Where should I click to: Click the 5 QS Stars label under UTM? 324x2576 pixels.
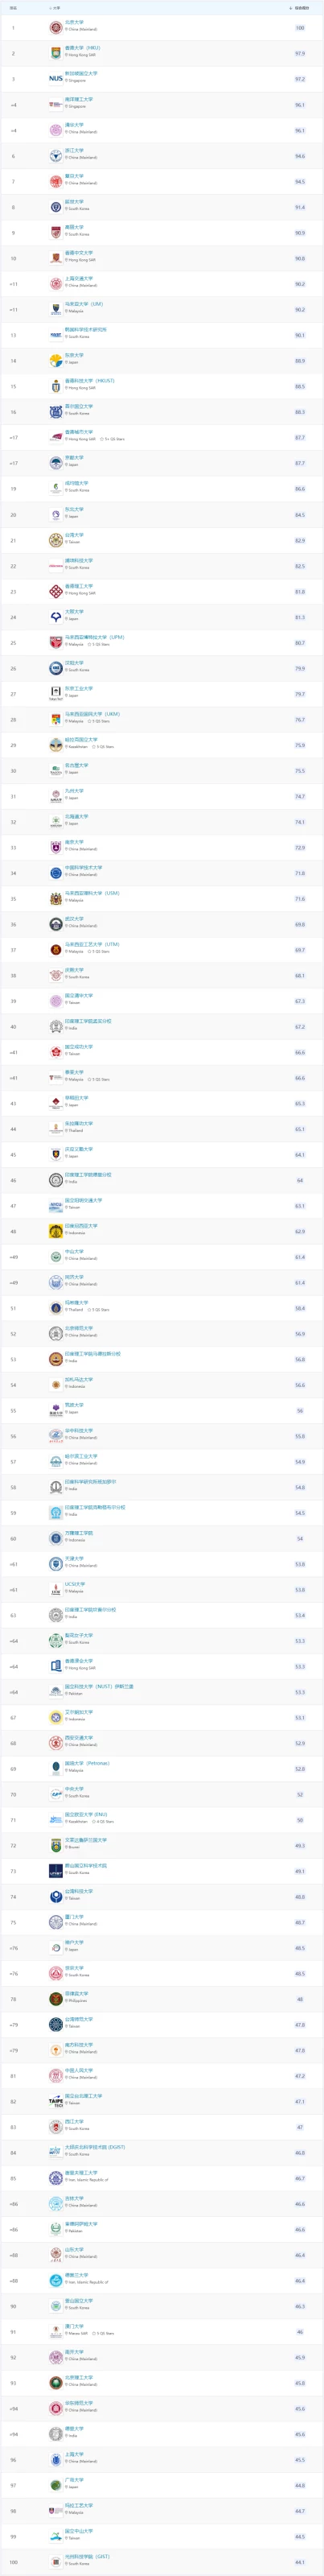coord(101,952)
